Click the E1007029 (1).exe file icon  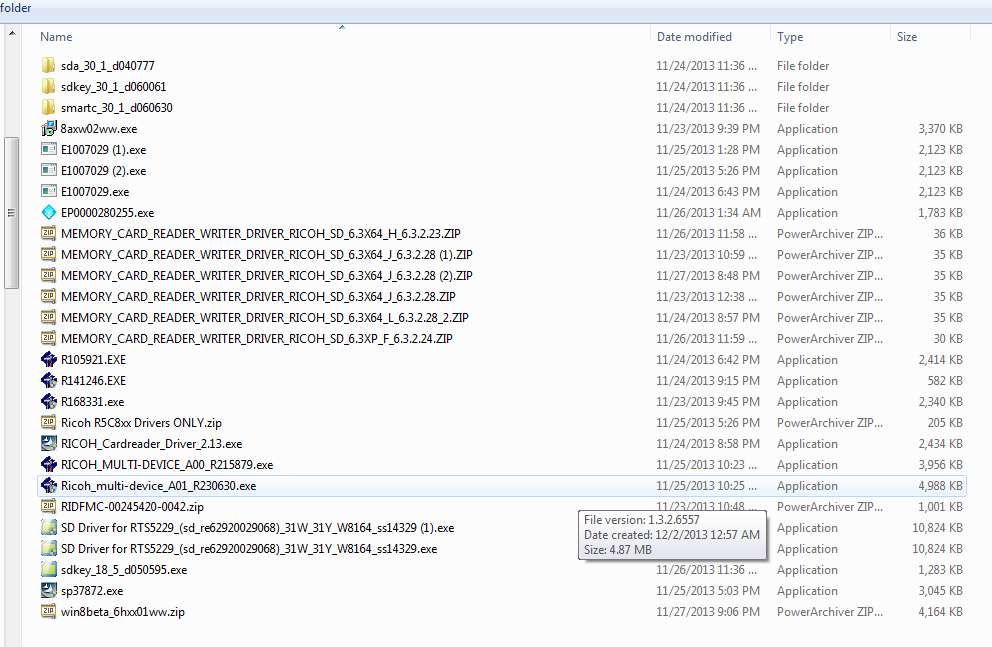(x=49, y=149)
